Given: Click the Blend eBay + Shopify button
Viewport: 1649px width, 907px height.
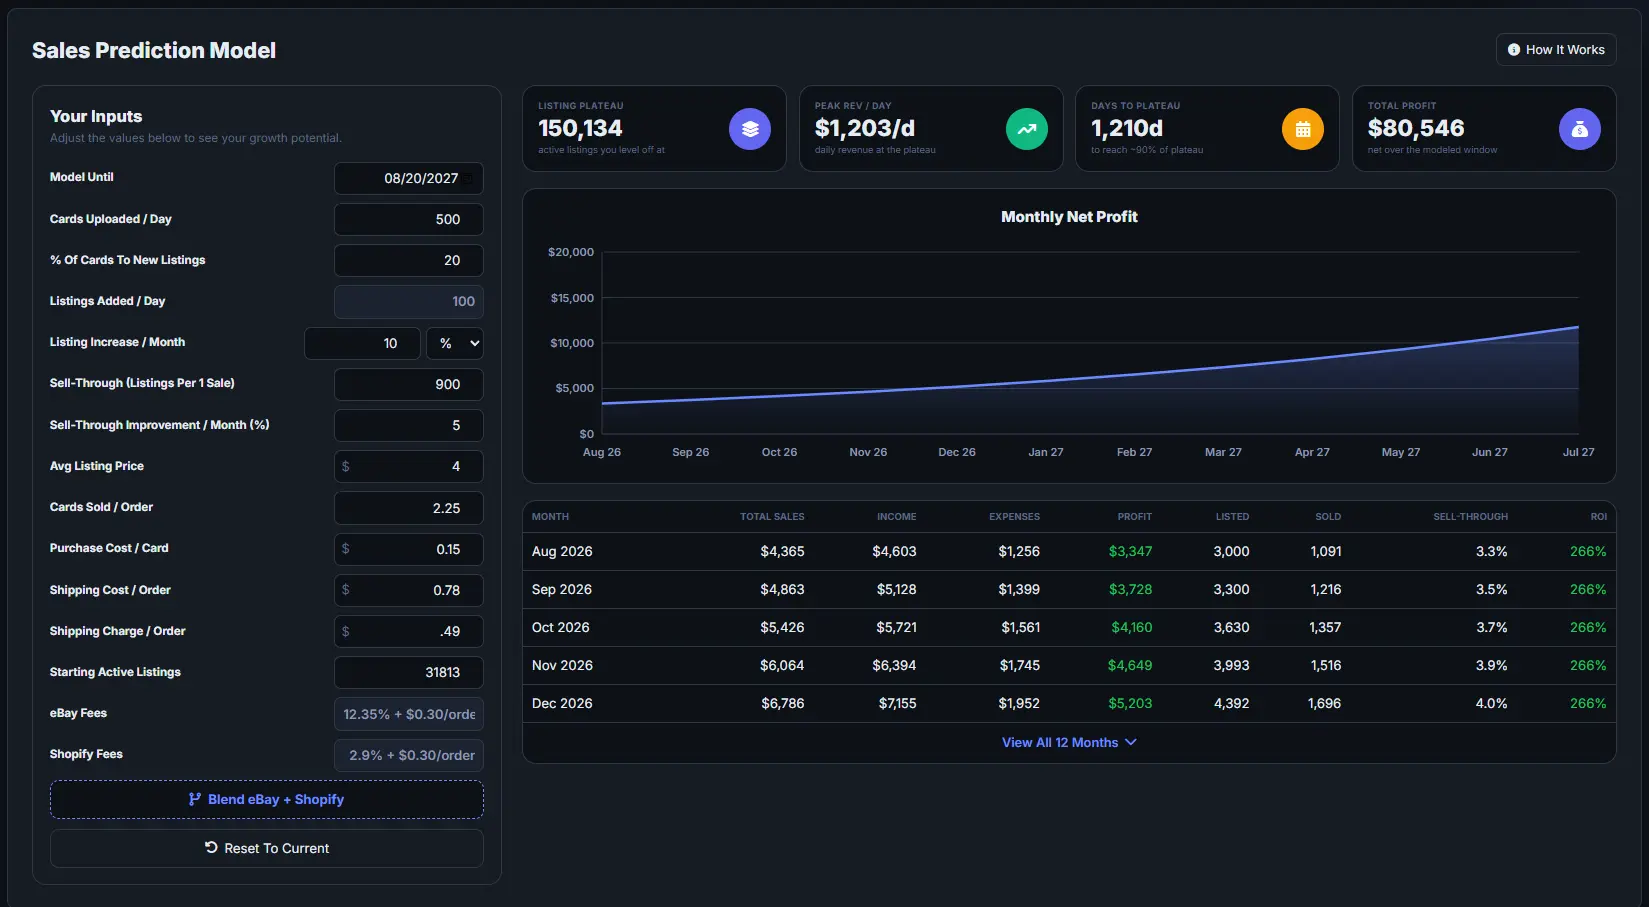Looking at the screenshot, I should pyautogui.click(x=267, y=799).
